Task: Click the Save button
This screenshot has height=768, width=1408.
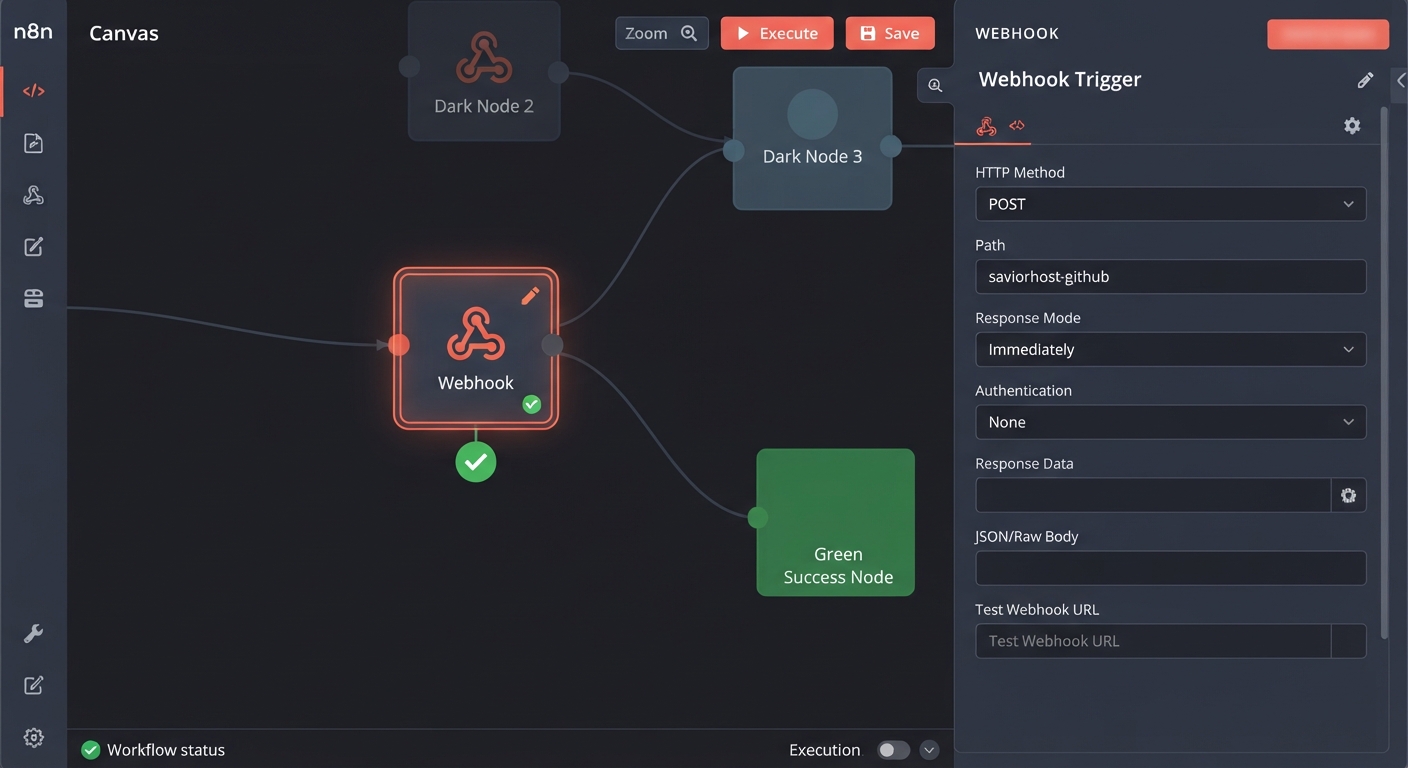Action: point(890,33)
